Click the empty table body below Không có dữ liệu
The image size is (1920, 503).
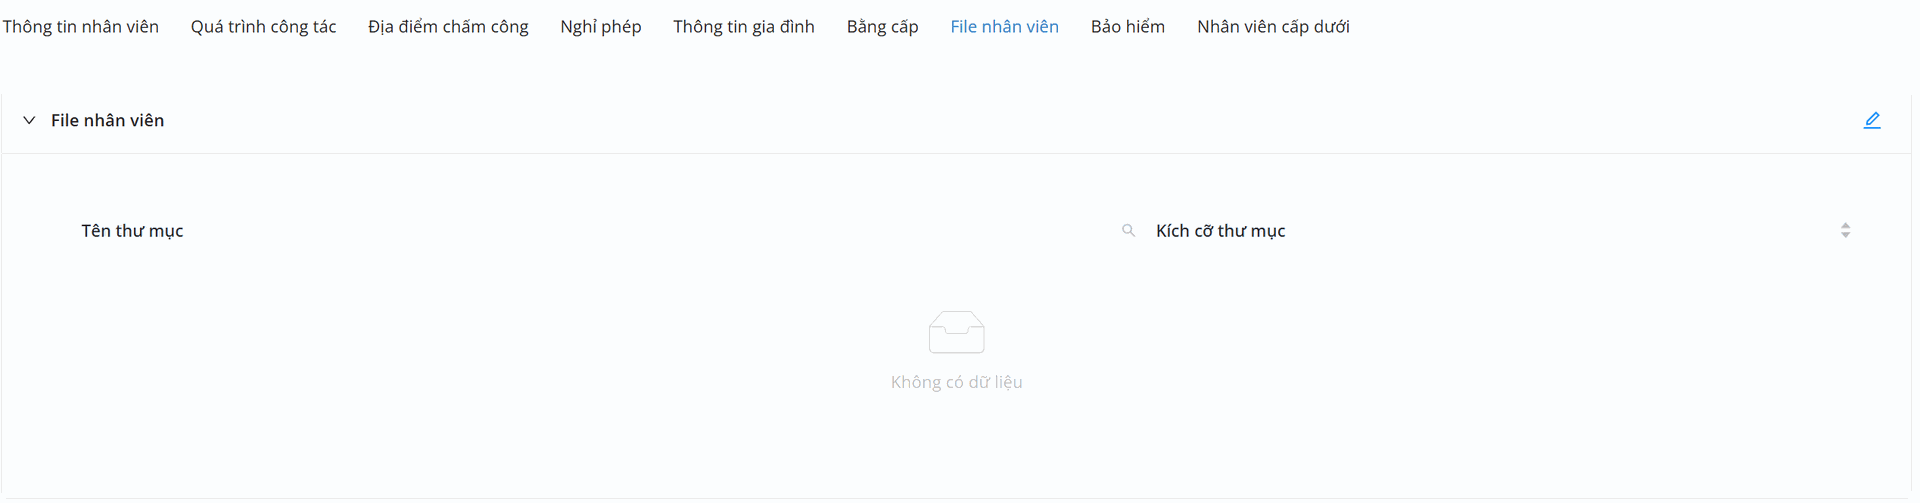[x=956, y=445]
